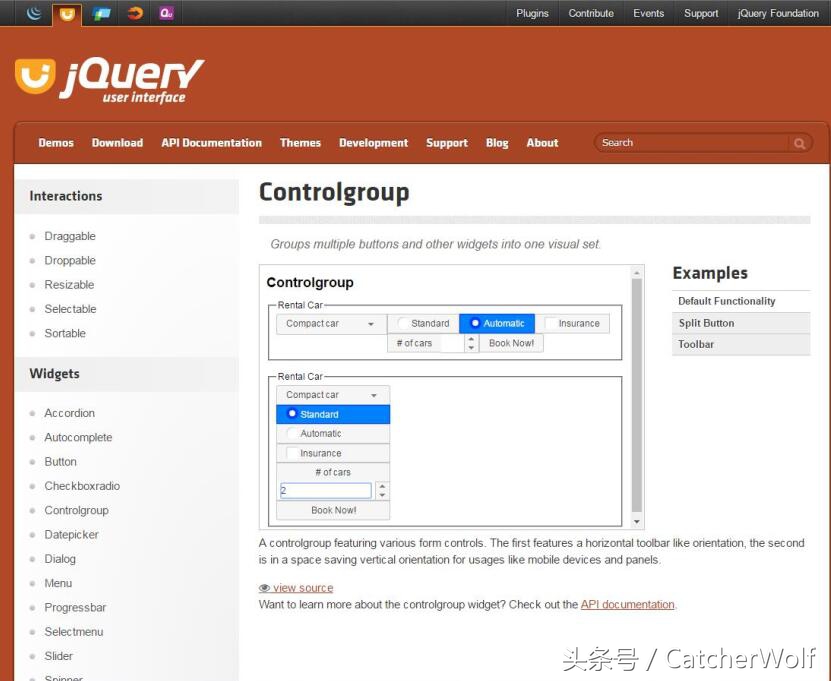Click into the Search box

pyautogui.click(x=694, y=143)
